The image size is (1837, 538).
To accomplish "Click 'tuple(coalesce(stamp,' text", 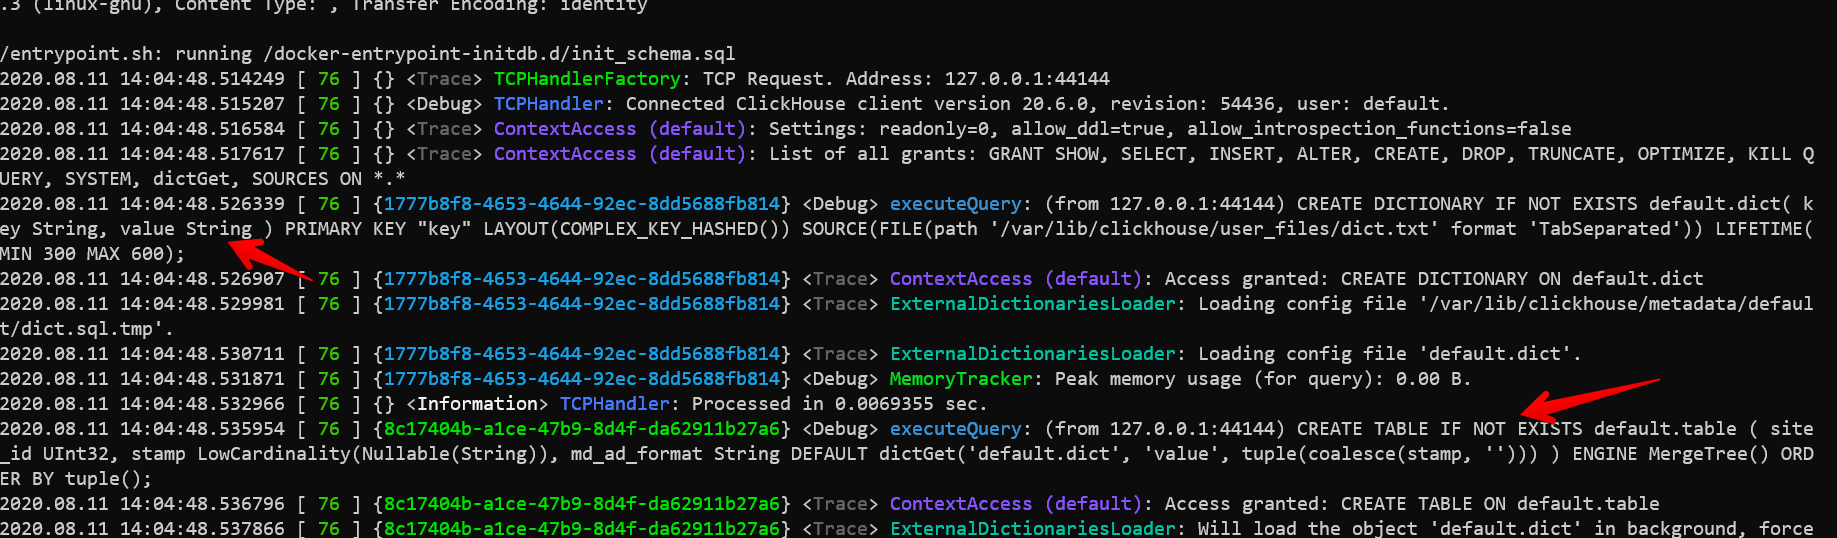I will tap(1357, 454).
